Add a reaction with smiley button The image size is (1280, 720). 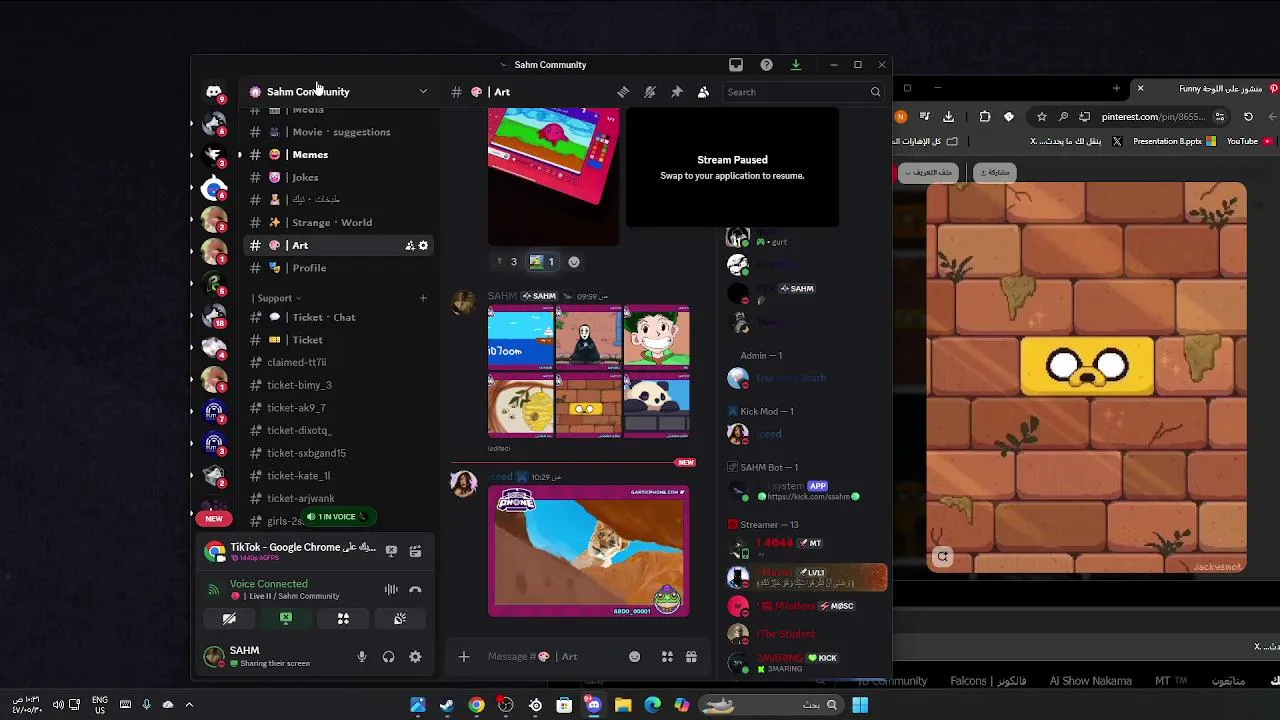pyautogui.click(x=574, y=262)
